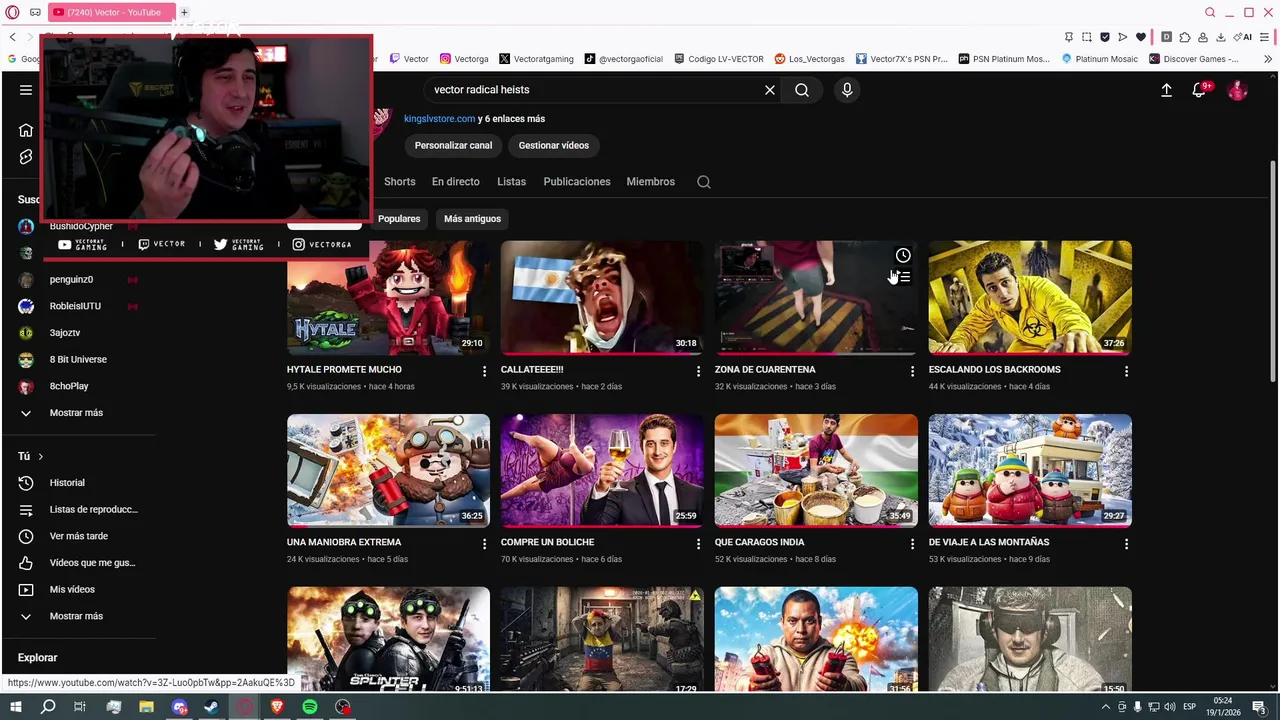Start voice search with microphone

[847, 90]
